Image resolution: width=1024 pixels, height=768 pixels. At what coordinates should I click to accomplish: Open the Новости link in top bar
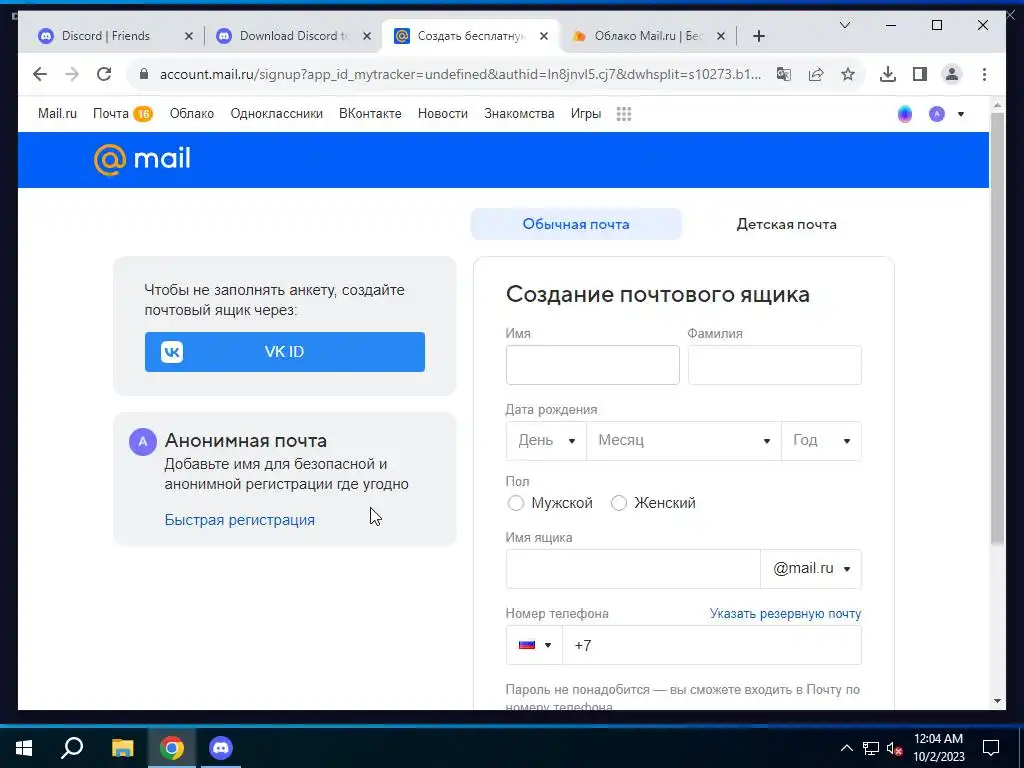[443, 114]
